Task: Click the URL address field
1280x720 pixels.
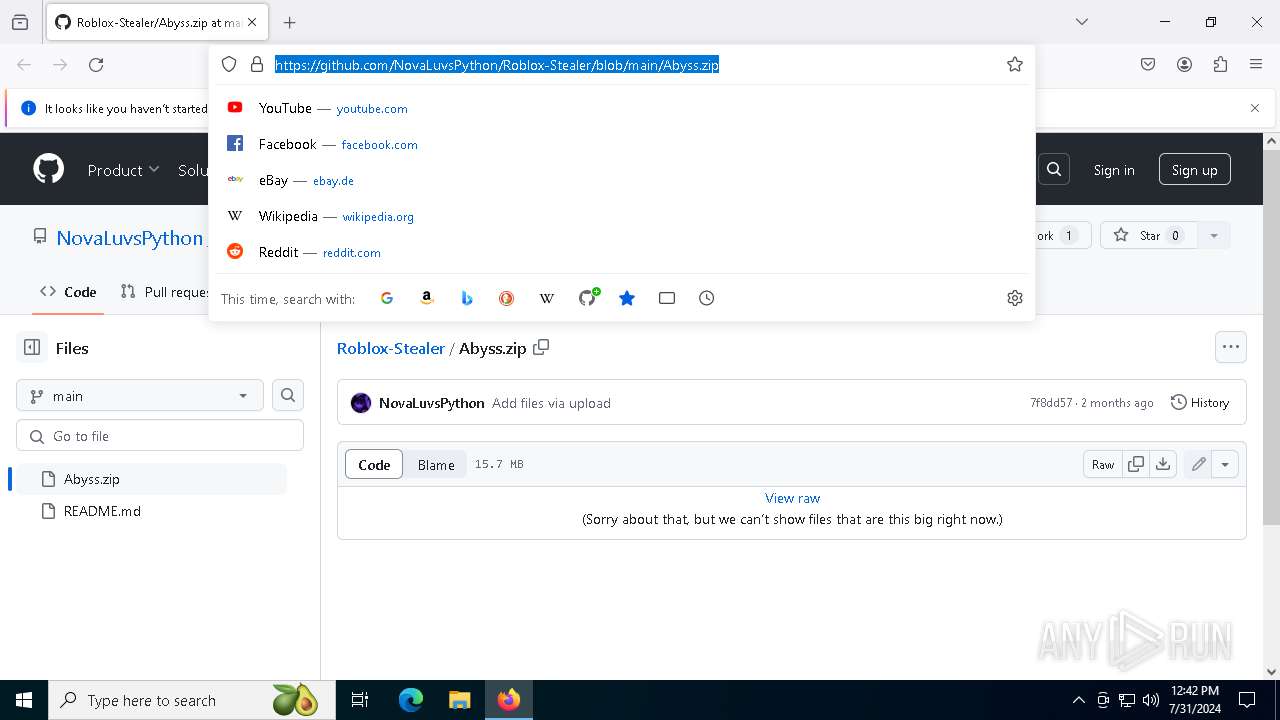Action: coord(634,65)
